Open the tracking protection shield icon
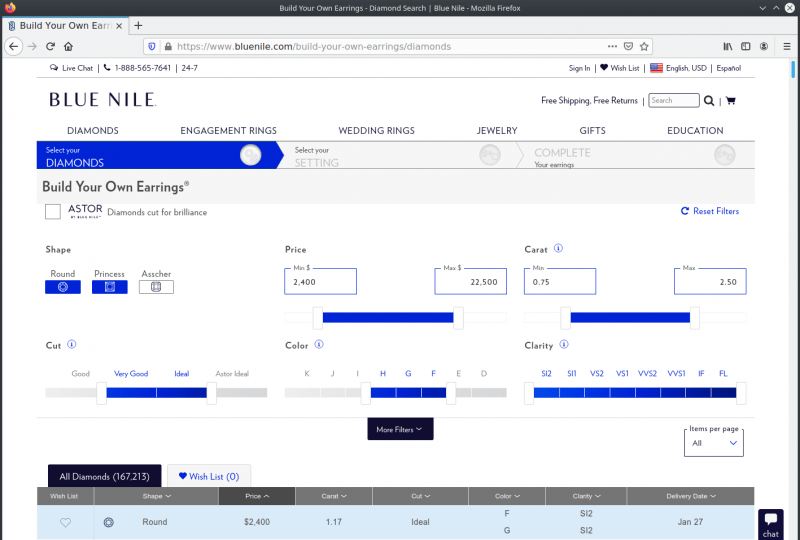Image resolution: width=800 pixels, height=540 pixels. (x=152, y=46)
